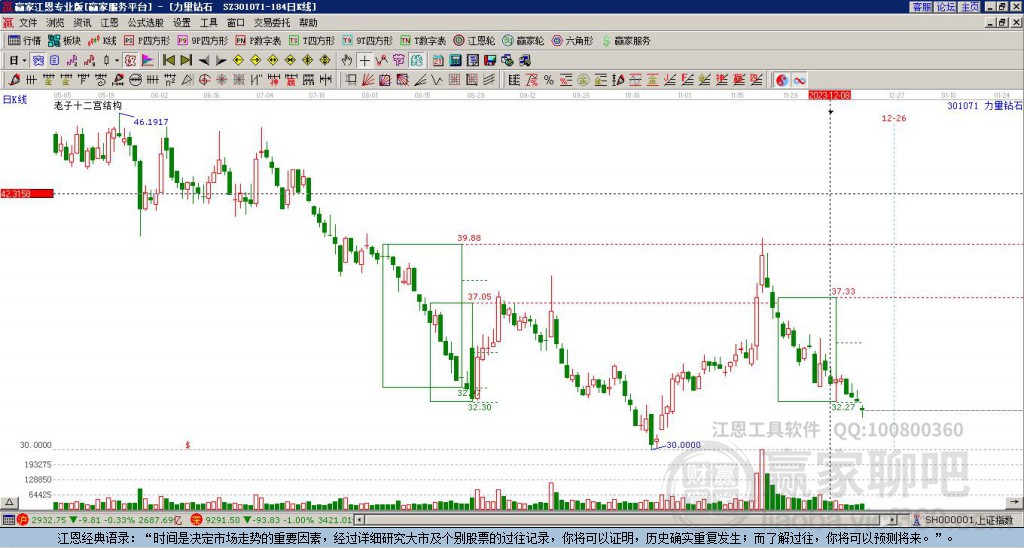Expand the candlestick type dropdown arrow
Image resolution: width=1024 pixels, height=548 pixels.
117,60
